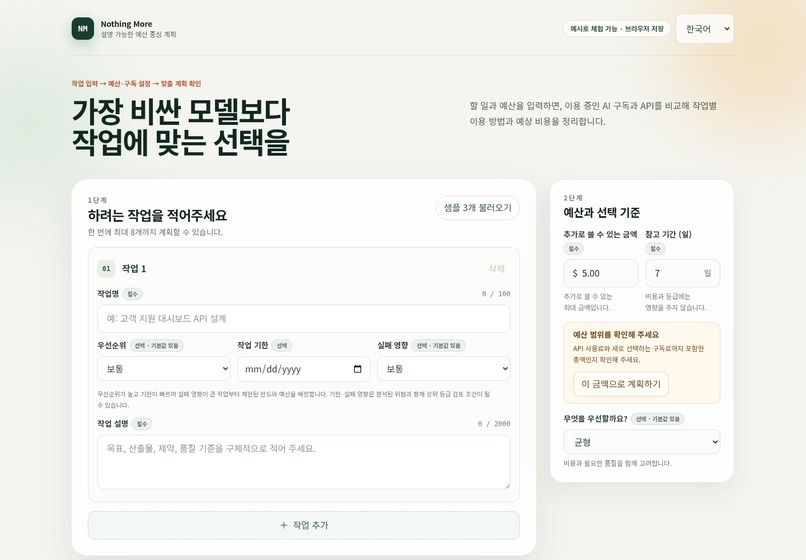Open the calendar picker icon in 작업 기한

pyautogui.click(x=358, y=369)
